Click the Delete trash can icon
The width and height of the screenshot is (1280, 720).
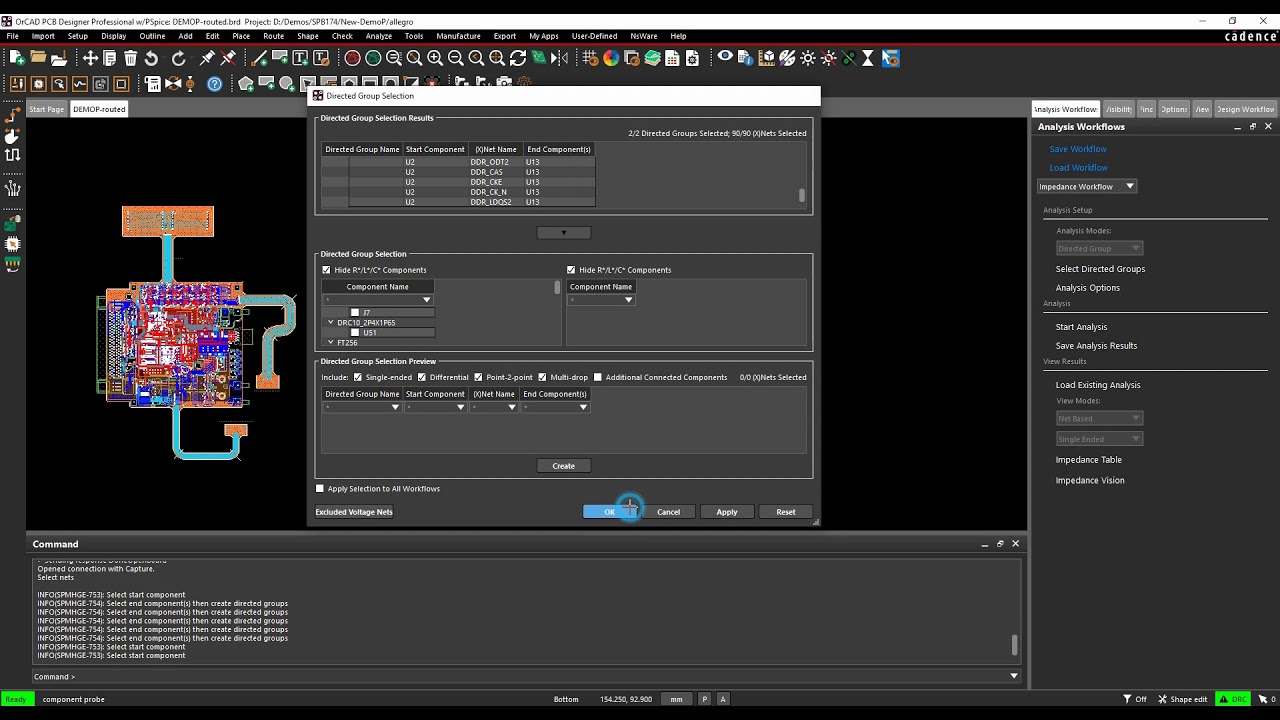(x=131, y=59)
